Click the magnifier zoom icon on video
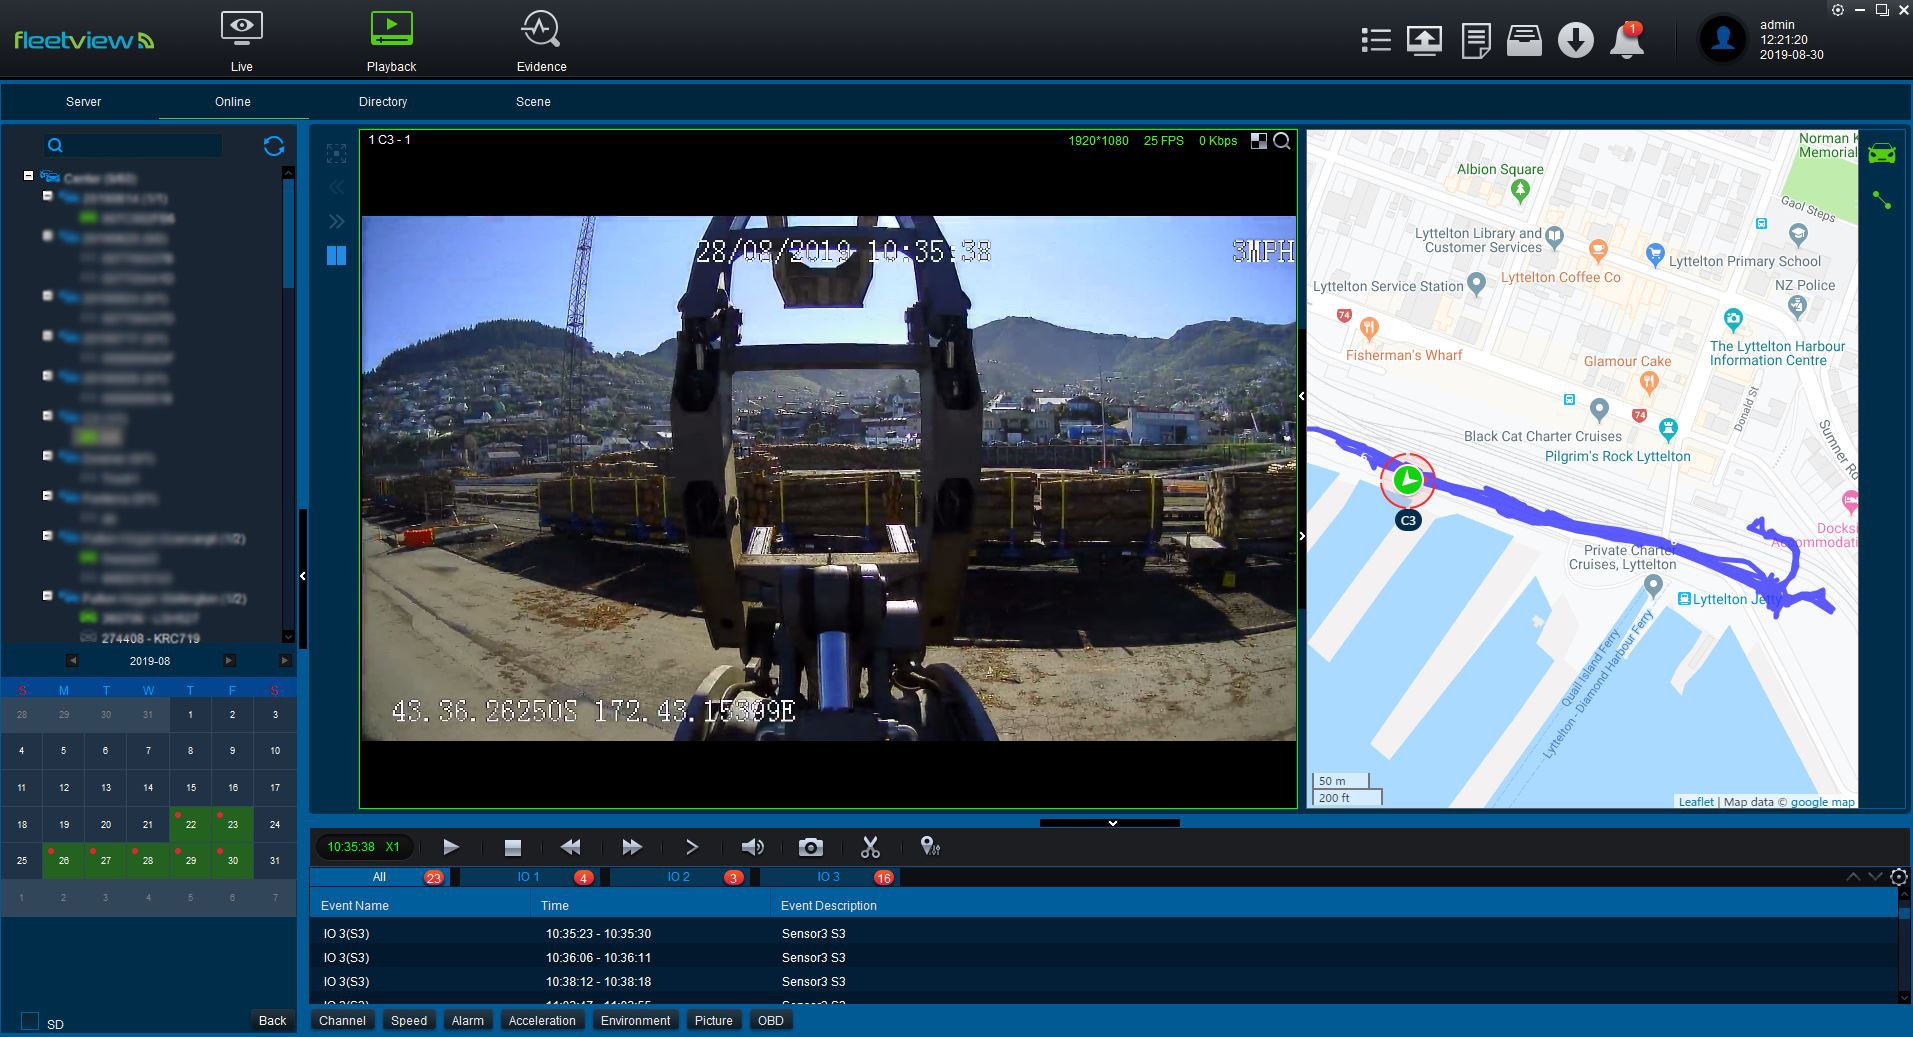This screenshot has height=1037, width=1913. click(x=1282, y=141)
